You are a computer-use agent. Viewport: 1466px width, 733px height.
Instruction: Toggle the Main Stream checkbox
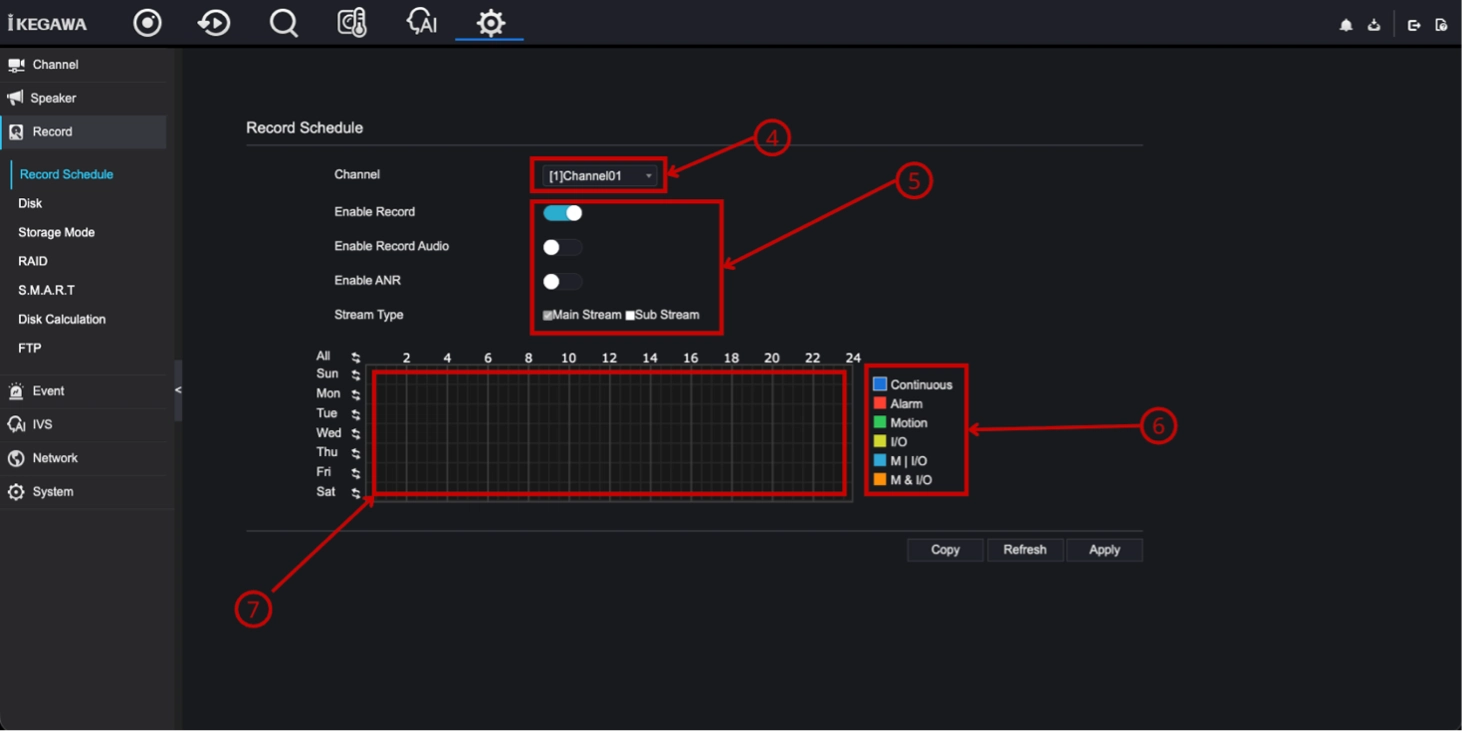(x=549, y=316)
